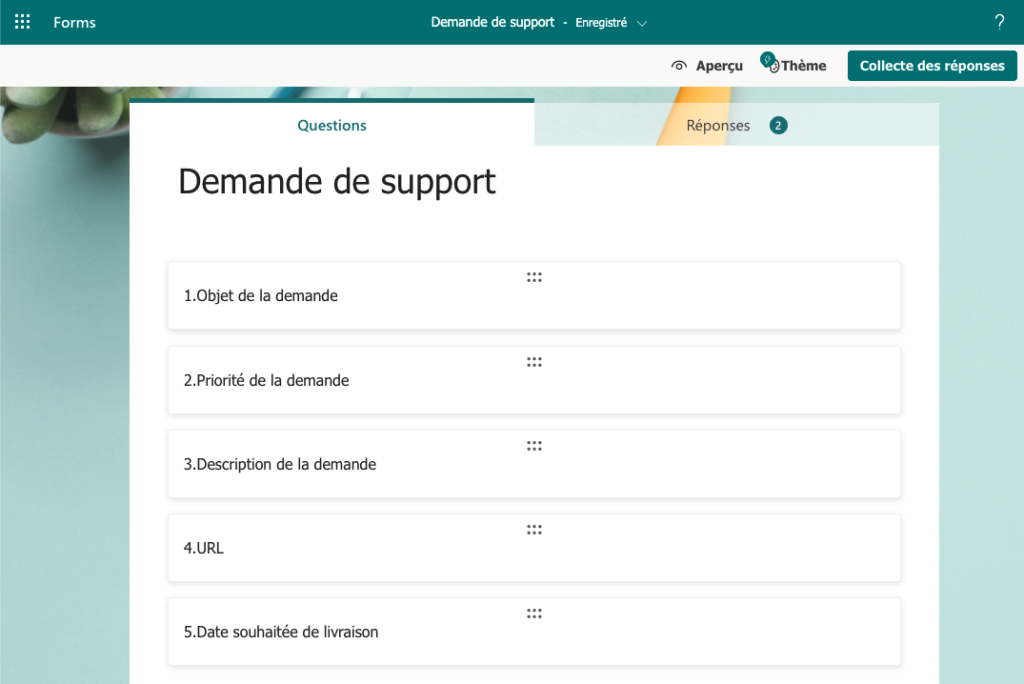Click the Aperçu eye icon
1024x684 pixels.
click(x=679, y=66)
